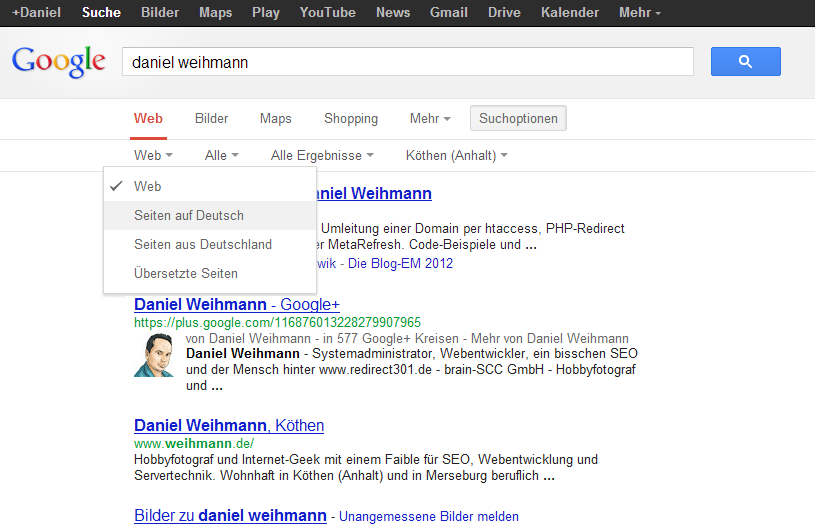
Task: Open the Daniel Weihmann - Google+ result
Action: (x=237, y=304)
